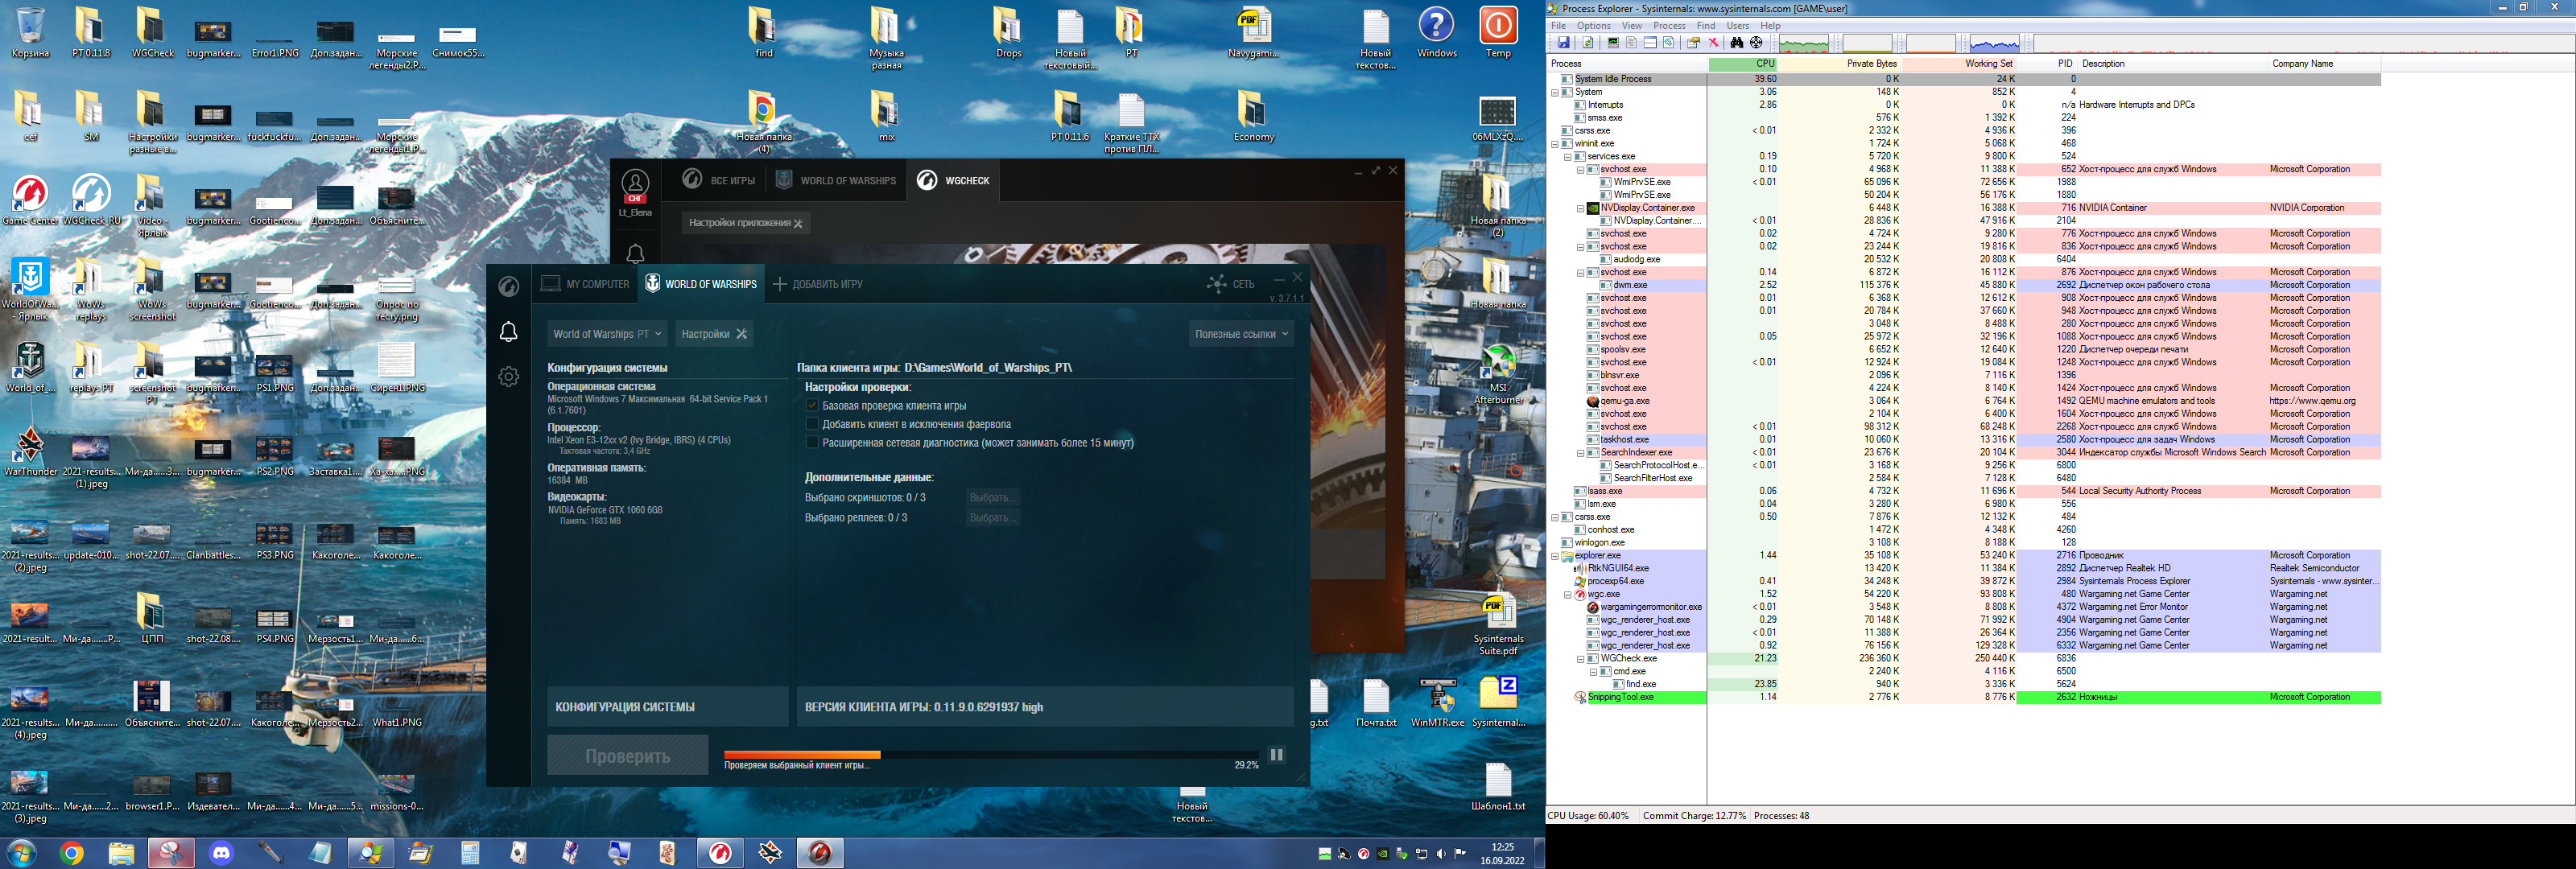Collapse the services.exe tree node
The image size is (2576, 869).
click(1567, 157)
